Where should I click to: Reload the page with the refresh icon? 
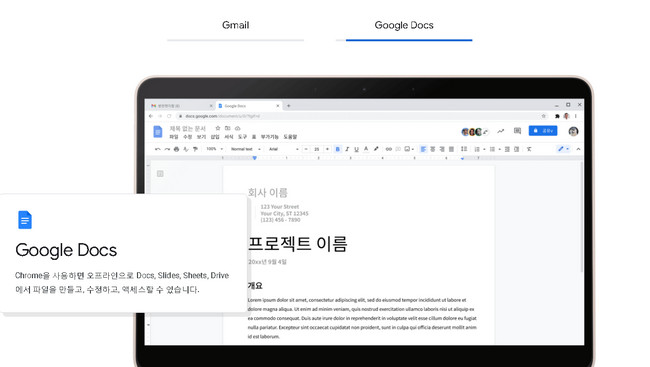169,116
